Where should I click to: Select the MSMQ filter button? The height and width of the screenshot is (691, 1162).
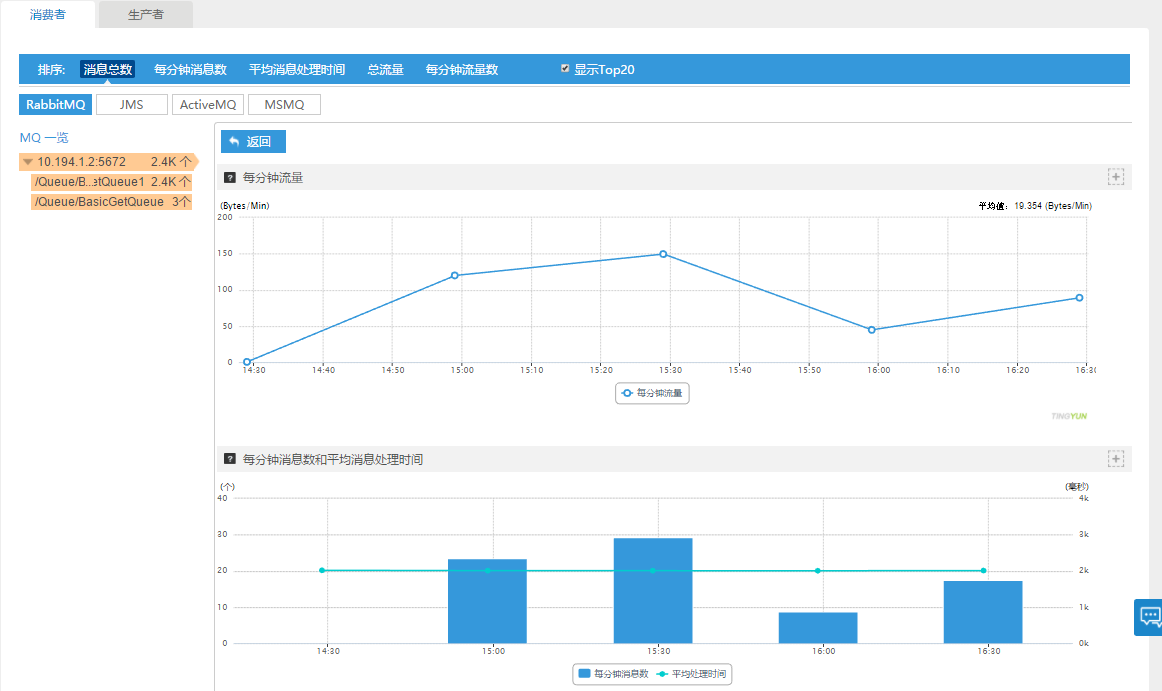pyautogui.click(x=285, y=105)
